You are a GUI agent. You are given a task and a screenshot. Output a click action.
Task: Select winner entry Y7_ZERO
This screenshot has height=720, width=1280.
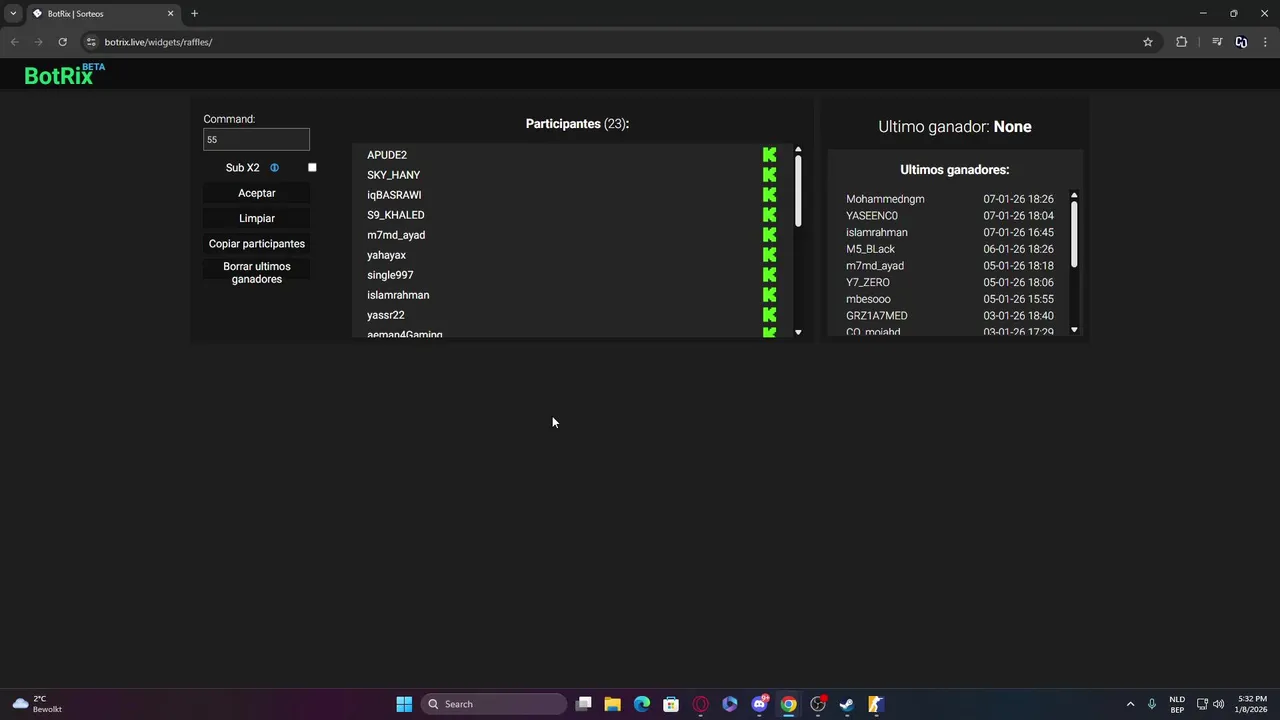click(868, 282)
